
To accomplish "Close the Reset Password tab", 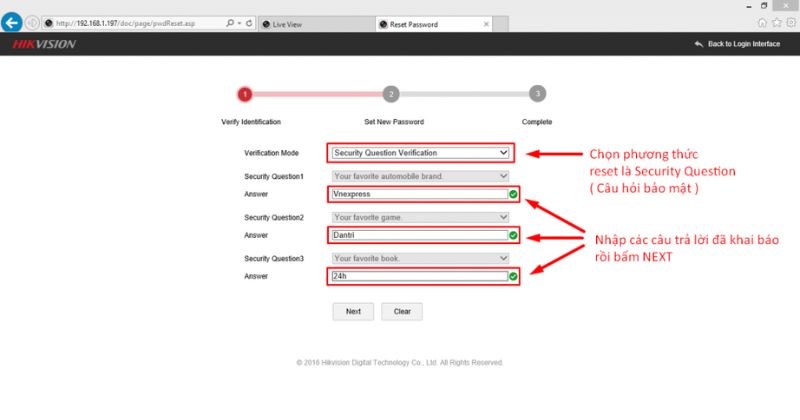I will (487, 22).
